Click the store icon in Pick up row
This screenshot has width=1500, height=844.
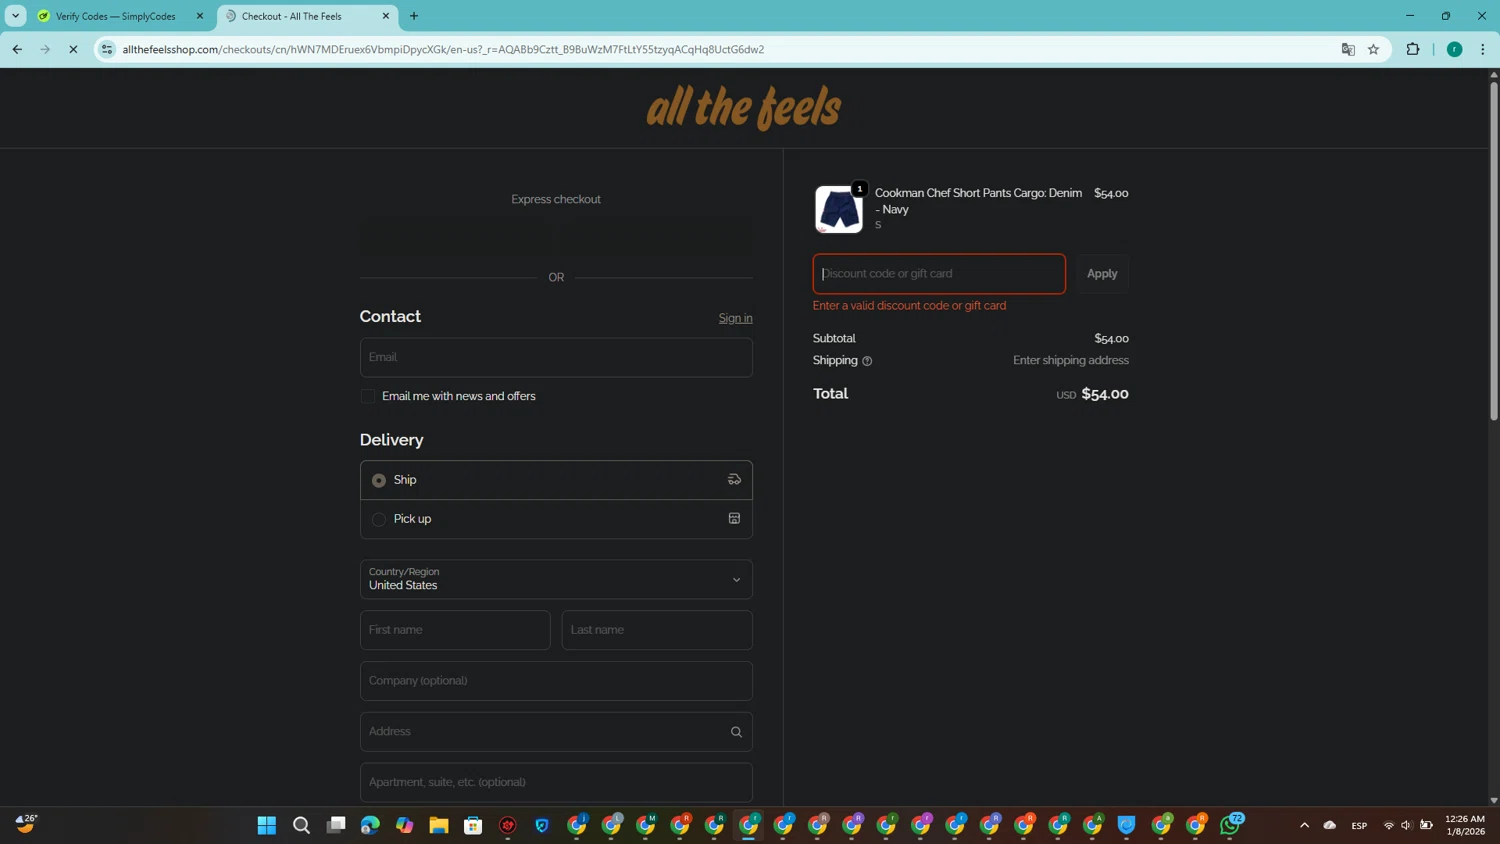coord(734,519)
